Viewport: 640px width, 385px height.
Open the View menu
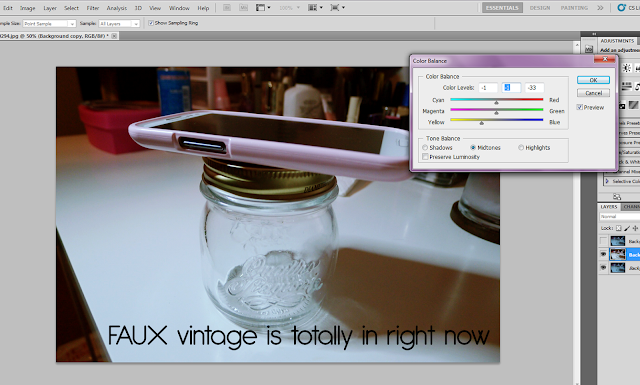[155, 8]
